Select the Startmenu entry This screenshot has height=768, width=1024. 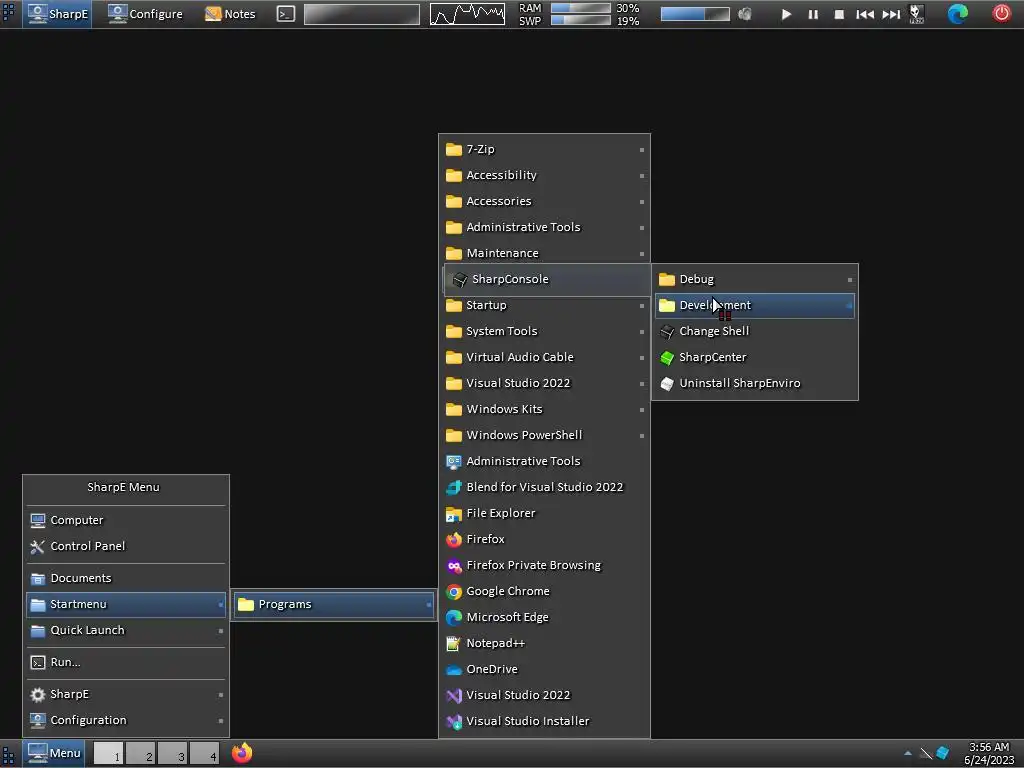click(x=126, y=605)
